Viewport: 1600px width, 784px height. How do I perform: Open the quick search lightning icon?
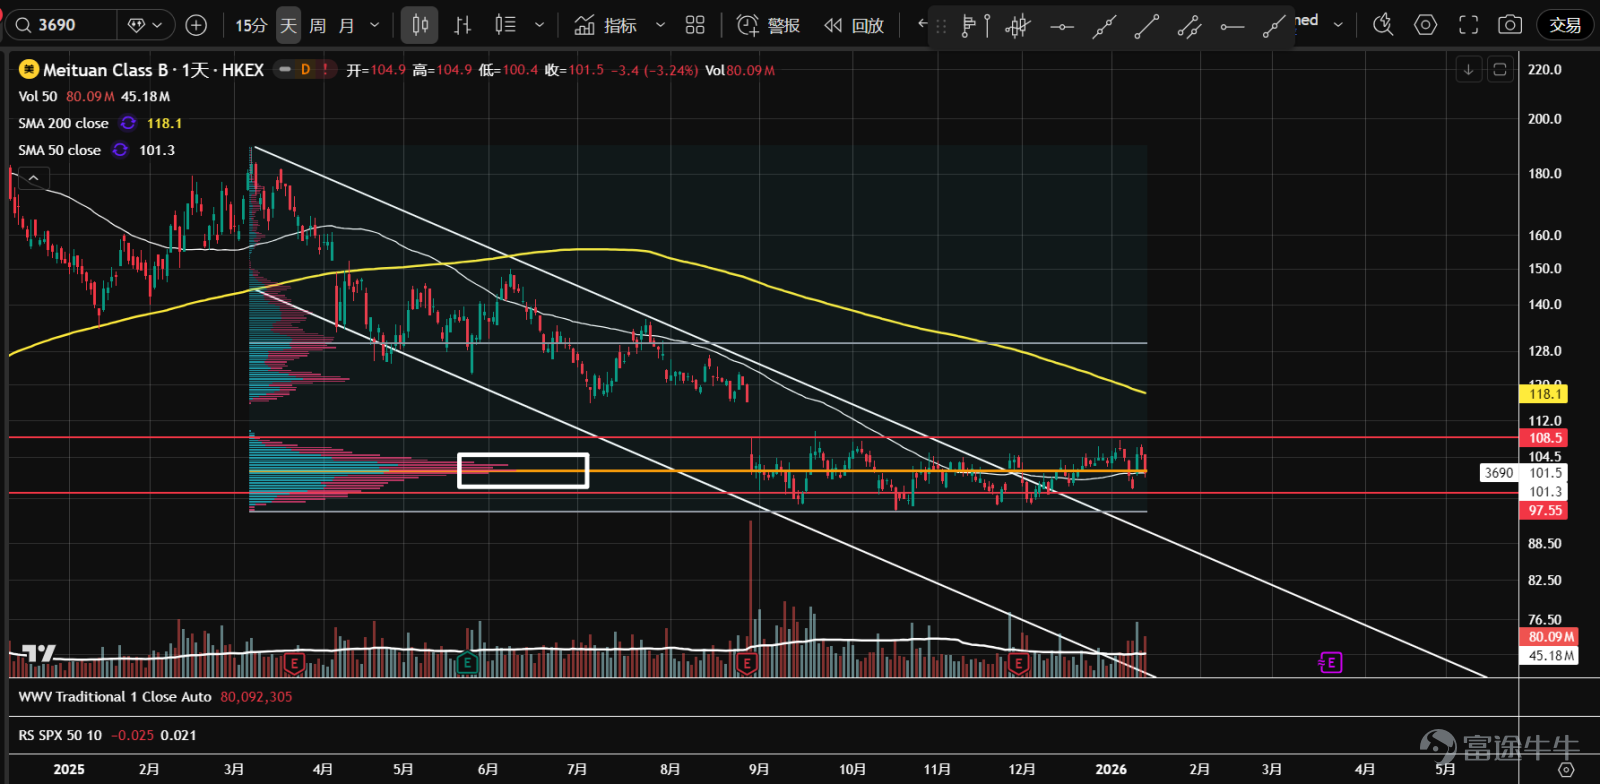(x=1383, y=25)
